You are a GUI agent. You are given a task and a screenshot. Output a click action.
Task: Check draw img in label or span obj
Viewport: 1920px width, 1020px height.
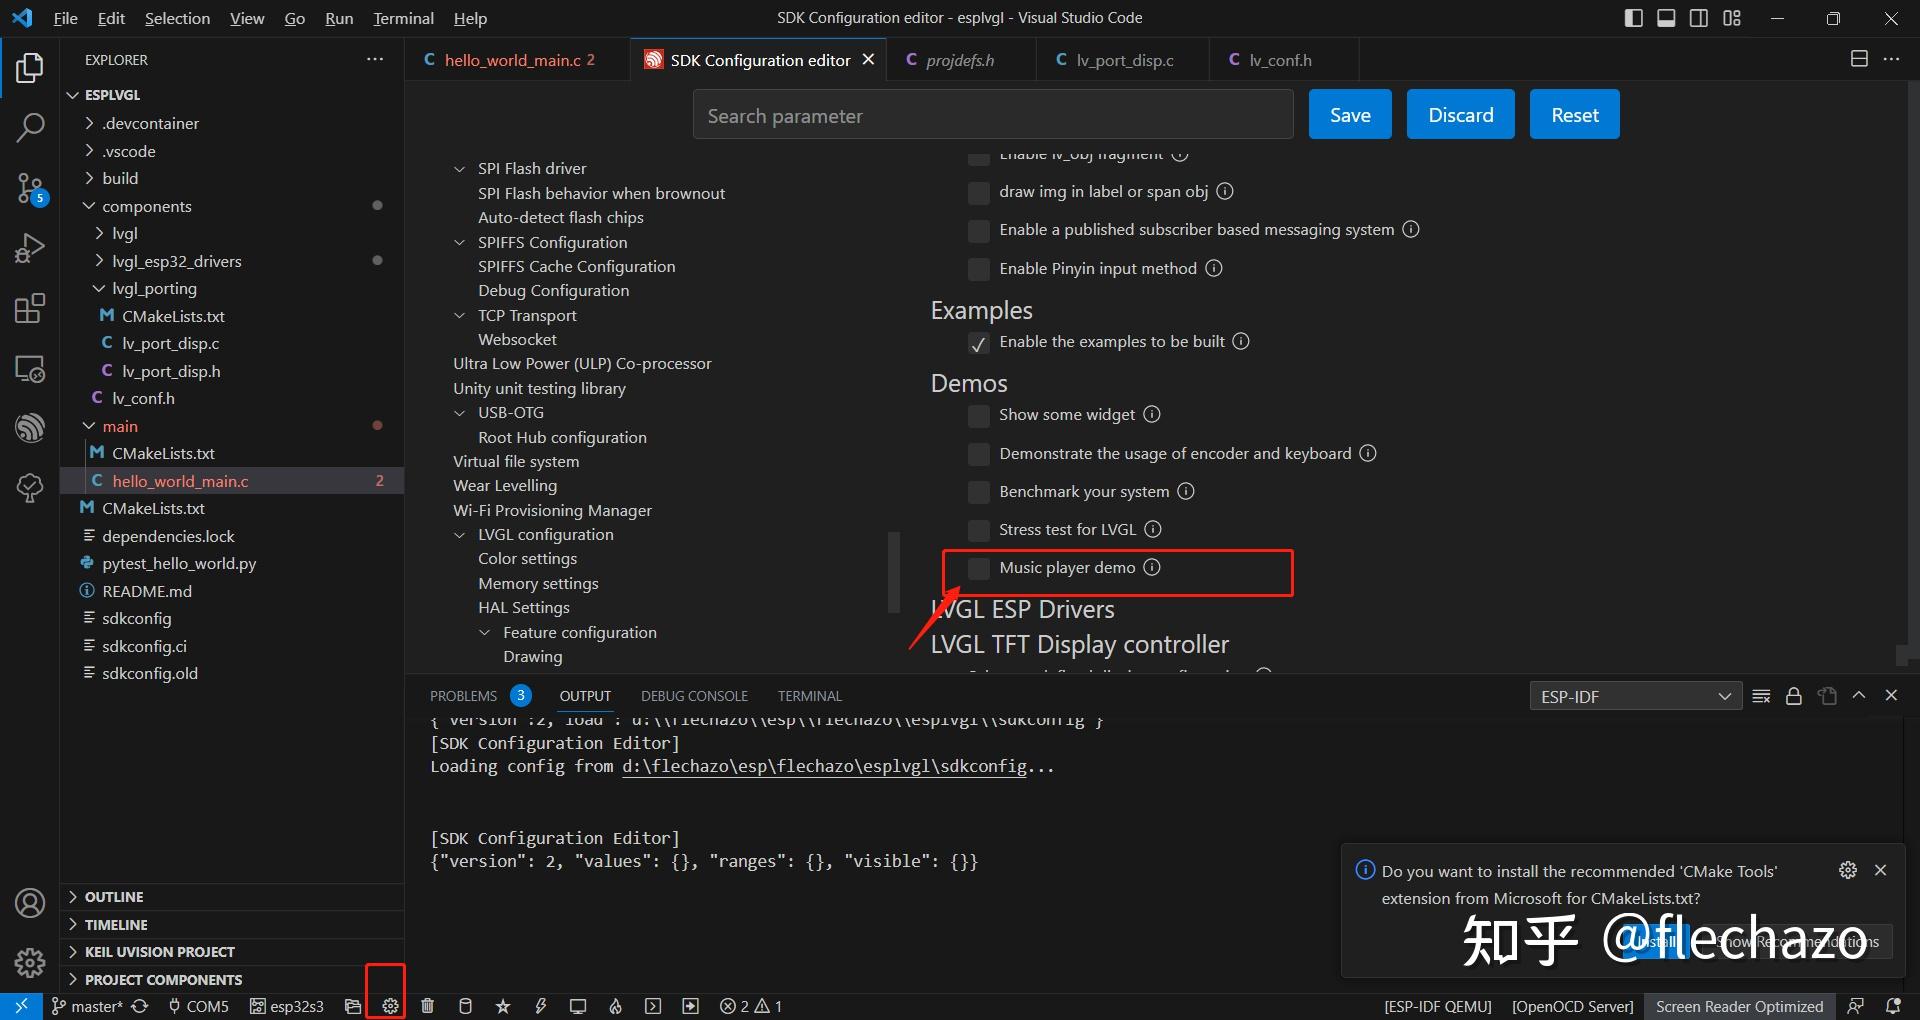coord(979,192)
